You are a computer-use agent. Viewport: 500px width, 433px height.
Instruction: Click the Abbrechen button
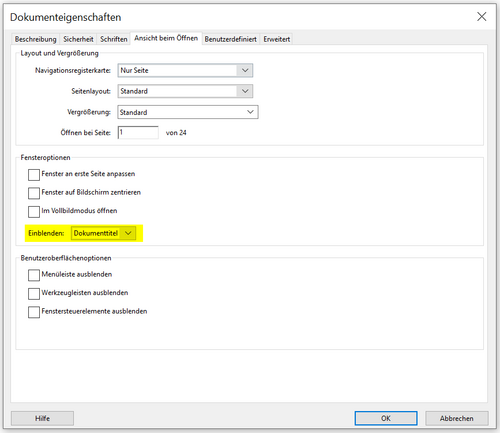pos(457,418)
